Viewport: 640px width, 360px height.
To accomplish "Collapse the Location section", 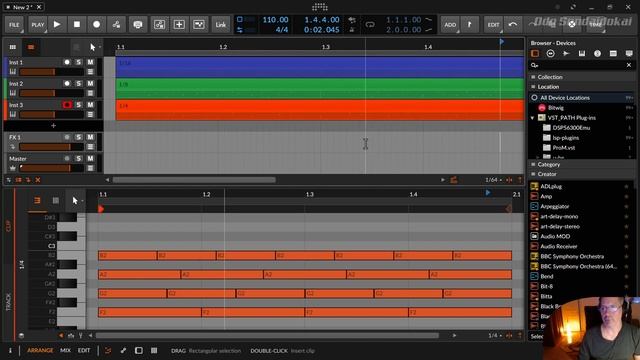I will (582, 87).
